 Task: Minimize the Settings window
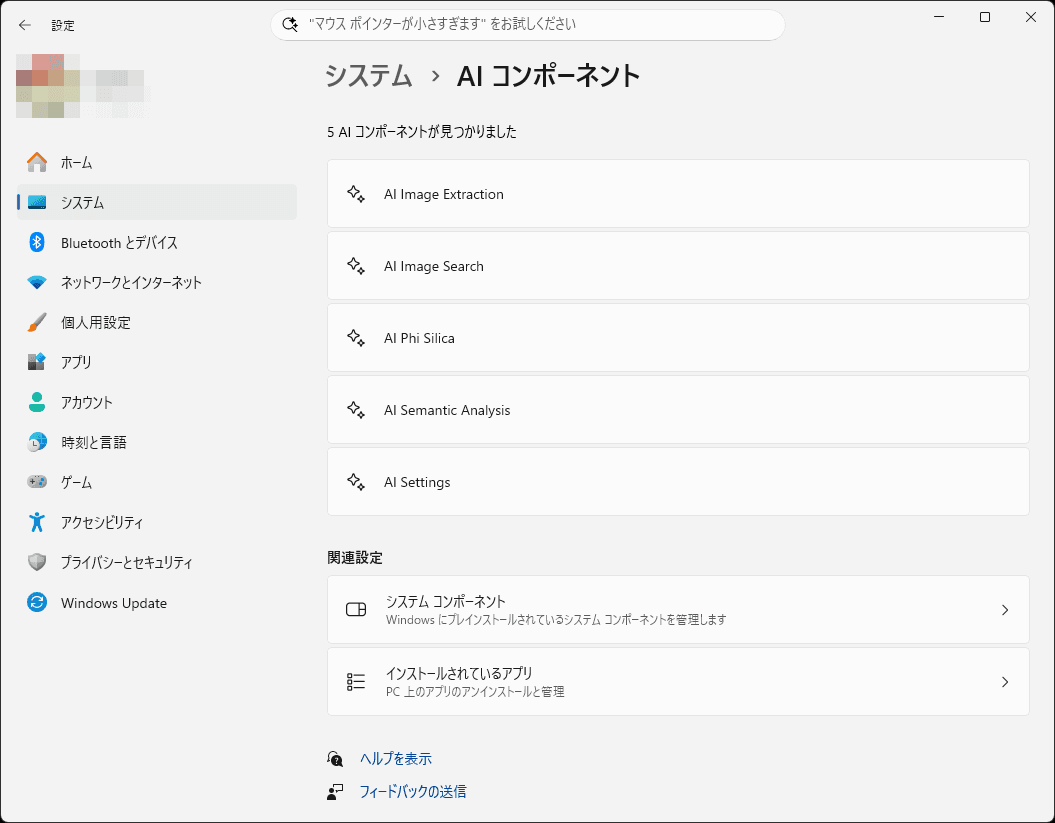click(939, 17)
